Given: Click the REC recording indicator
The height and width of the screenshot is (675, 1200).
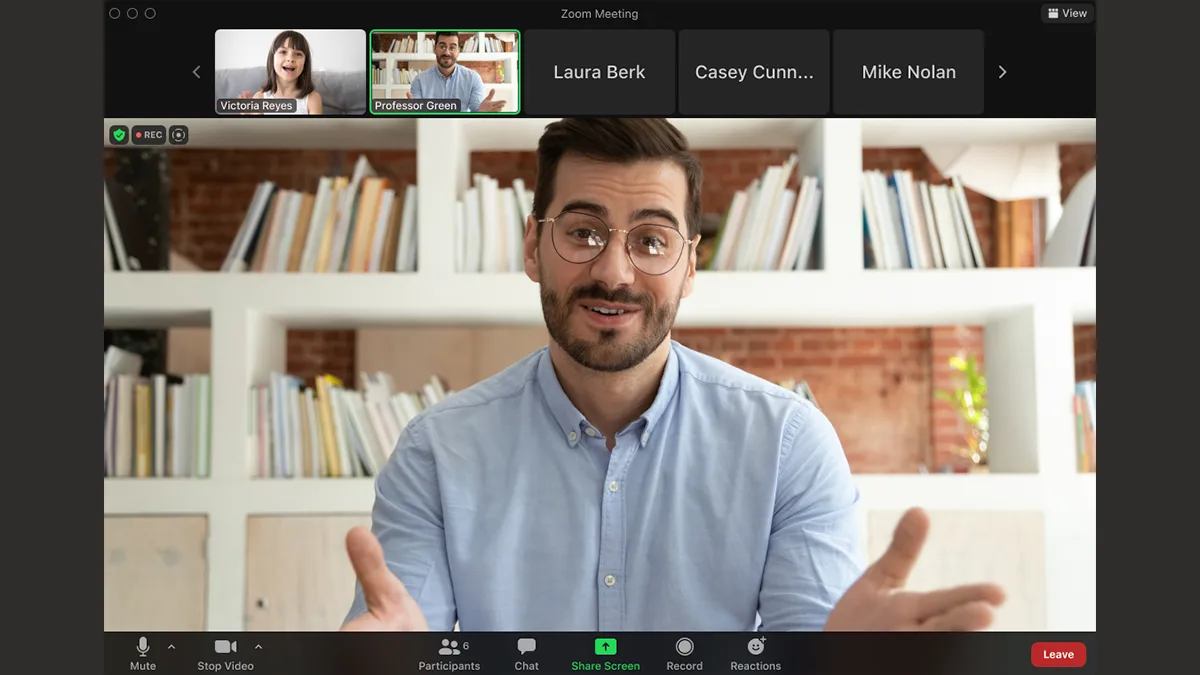Looking at the screenshot, I should (149, 135).
